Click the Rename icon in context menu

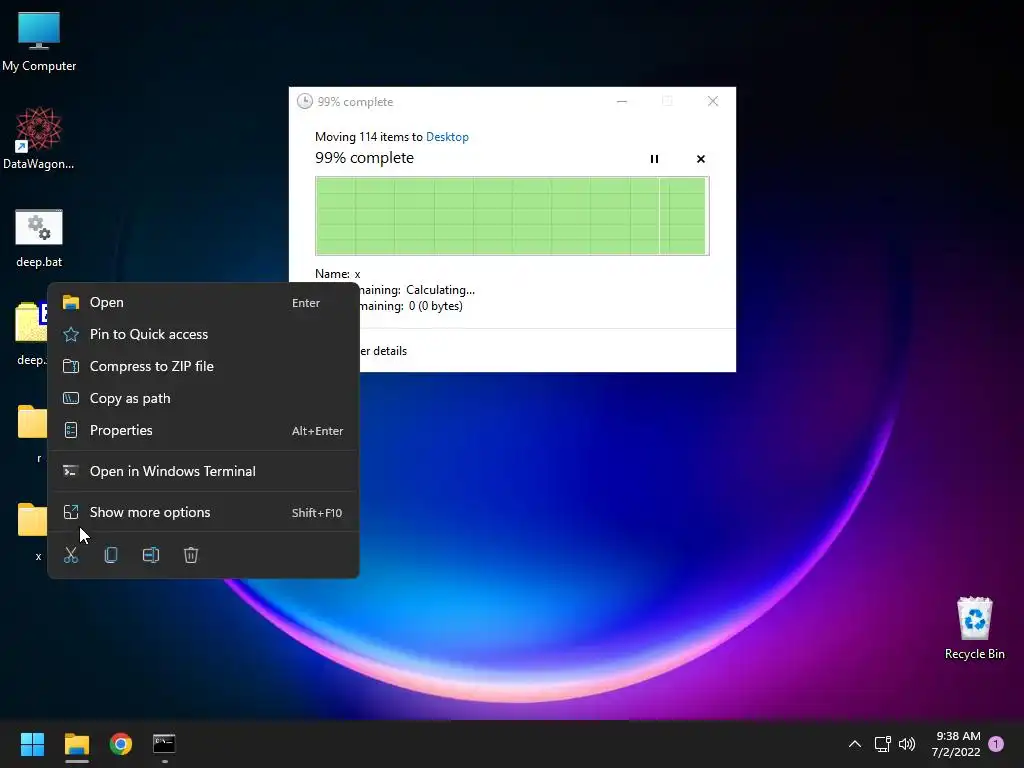point(151,555)
